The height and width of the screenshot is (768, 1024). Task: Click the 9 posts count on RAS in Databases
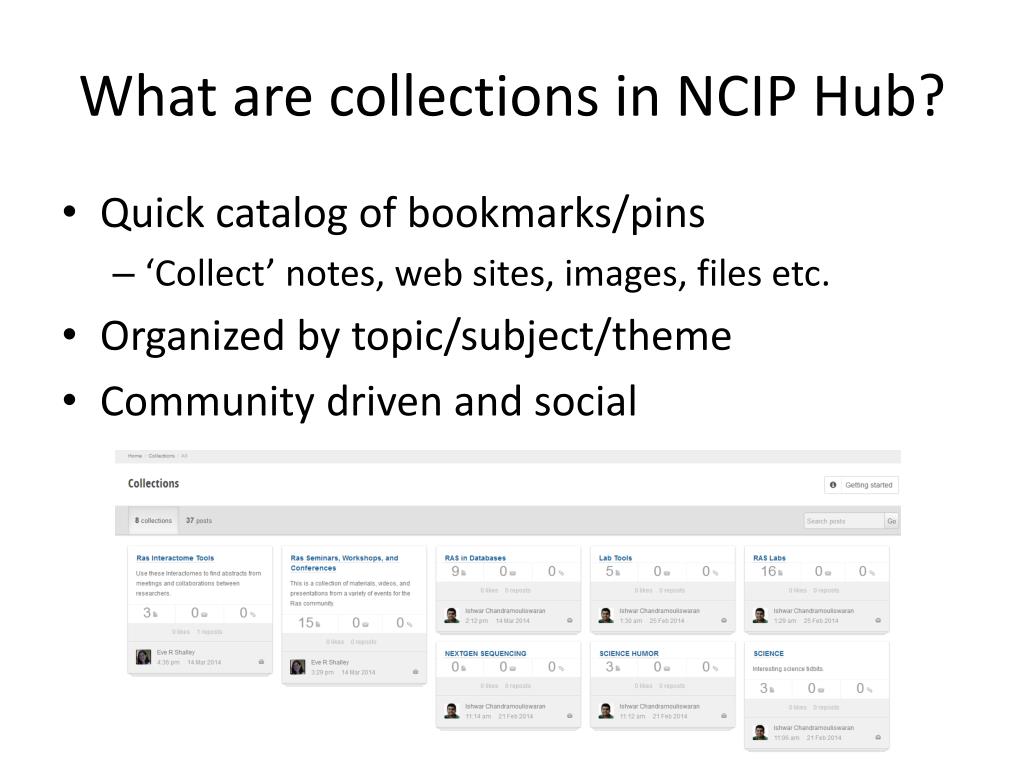[458, 571]
